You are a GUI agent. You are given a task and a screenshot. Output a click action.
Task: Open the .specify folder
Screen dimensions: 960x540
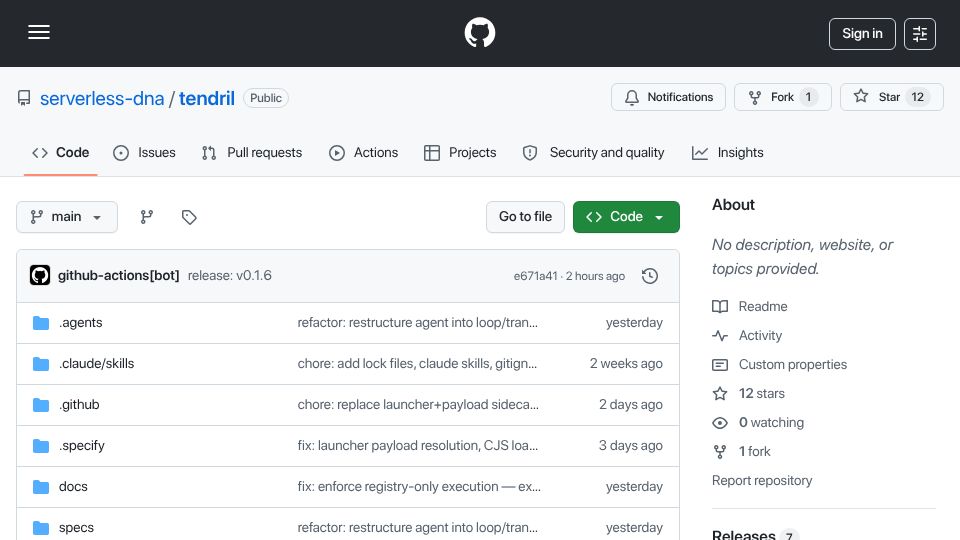[x=81, y=446]
